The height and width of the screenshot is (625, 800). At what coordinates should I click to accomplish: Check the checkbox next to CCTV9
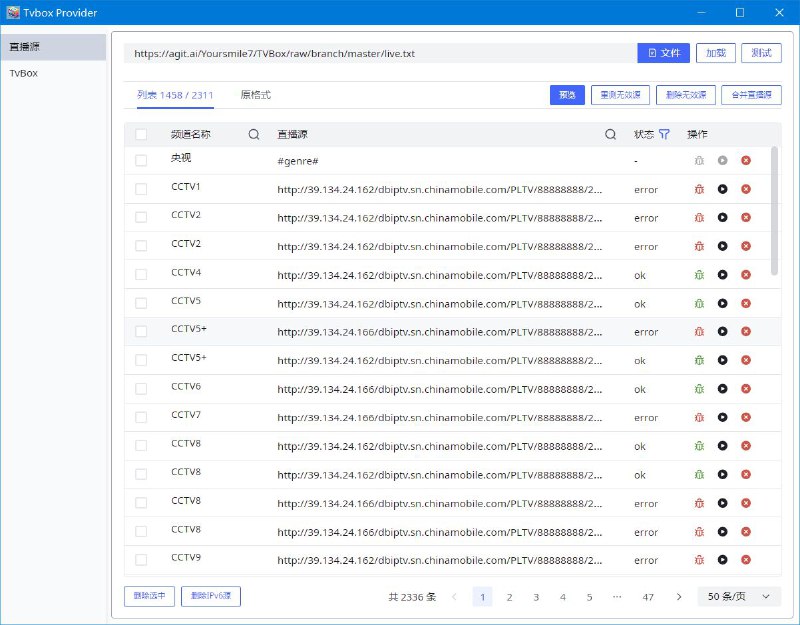(x=141, y=559)
